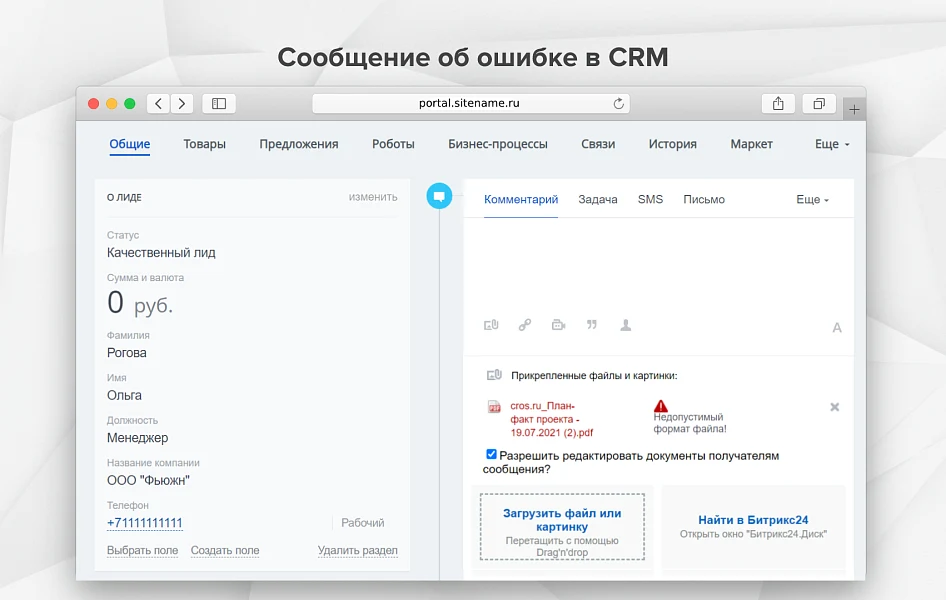Insert a quote with quotation icon
Viewport: 946px width, 600px height.
592,325
